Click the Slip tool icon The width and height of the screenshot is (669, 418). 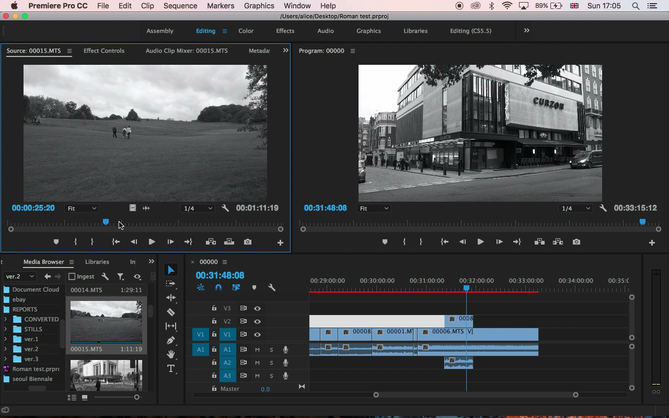pyautogui.click(x=171, y=326)
